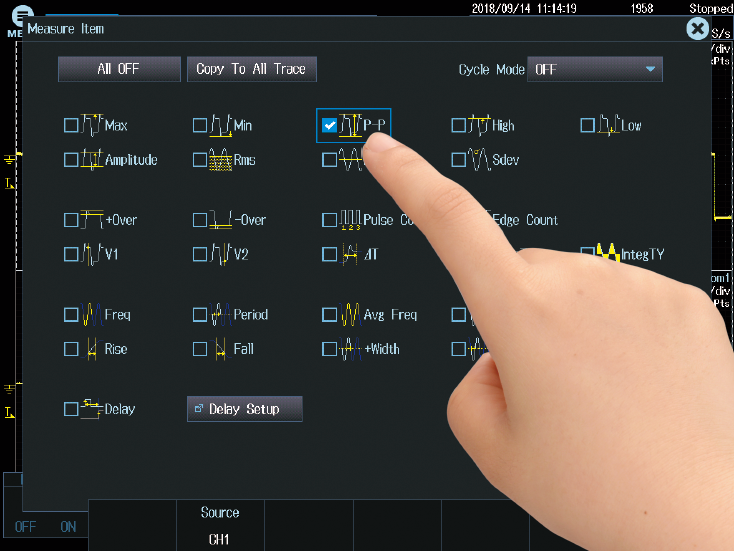Tick the Fall checkbox

[200, 349]
